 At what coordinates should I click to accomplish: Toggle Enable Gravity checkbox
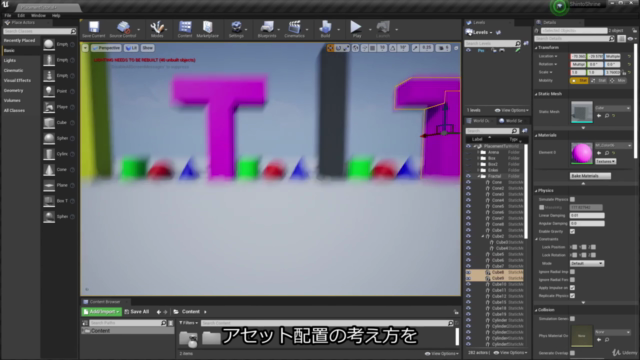coord(572,231)
